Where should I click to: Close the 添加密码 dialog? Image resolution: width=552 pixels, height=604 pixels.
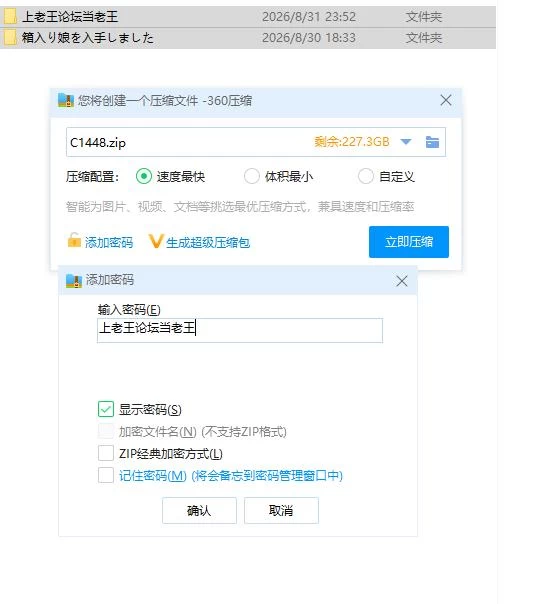click(402, 281)
